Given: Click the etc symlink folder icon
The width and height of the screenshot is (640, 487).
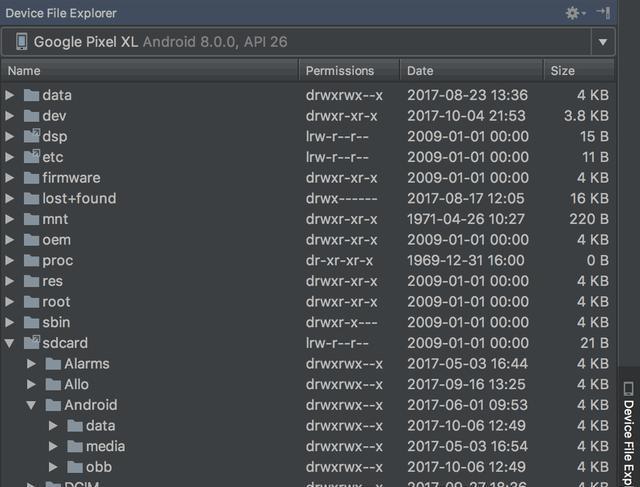Looking at the screenshot, I should [31, 157].
